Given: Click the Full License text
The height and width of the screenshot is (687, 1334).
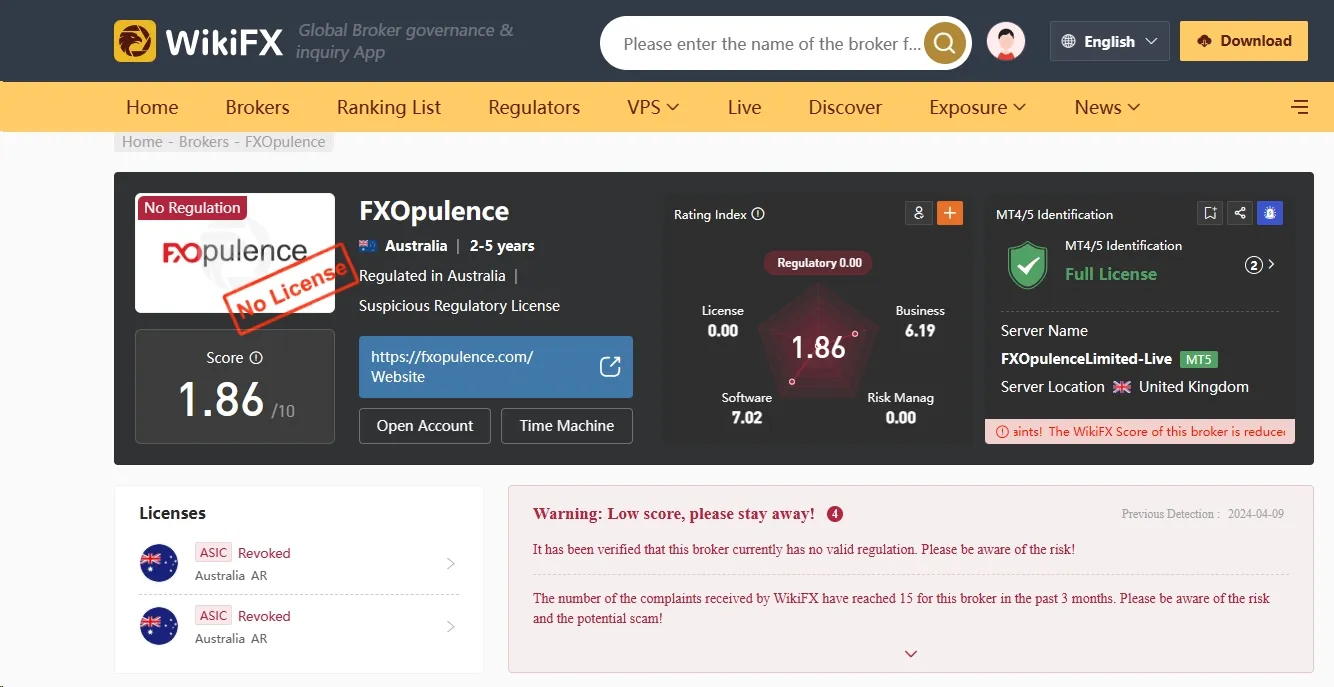Looking at the screenshot, I should 1111,274.
